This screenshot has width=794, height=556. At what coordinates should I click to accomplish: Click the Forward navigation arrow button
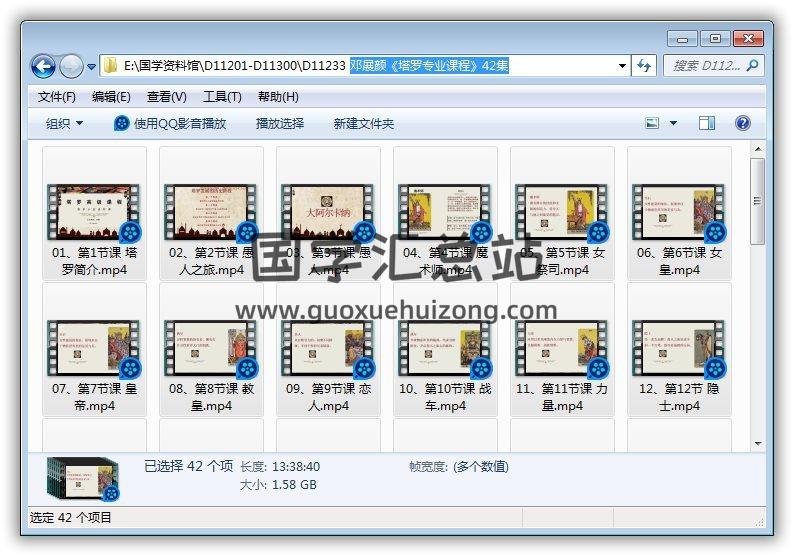71,66
